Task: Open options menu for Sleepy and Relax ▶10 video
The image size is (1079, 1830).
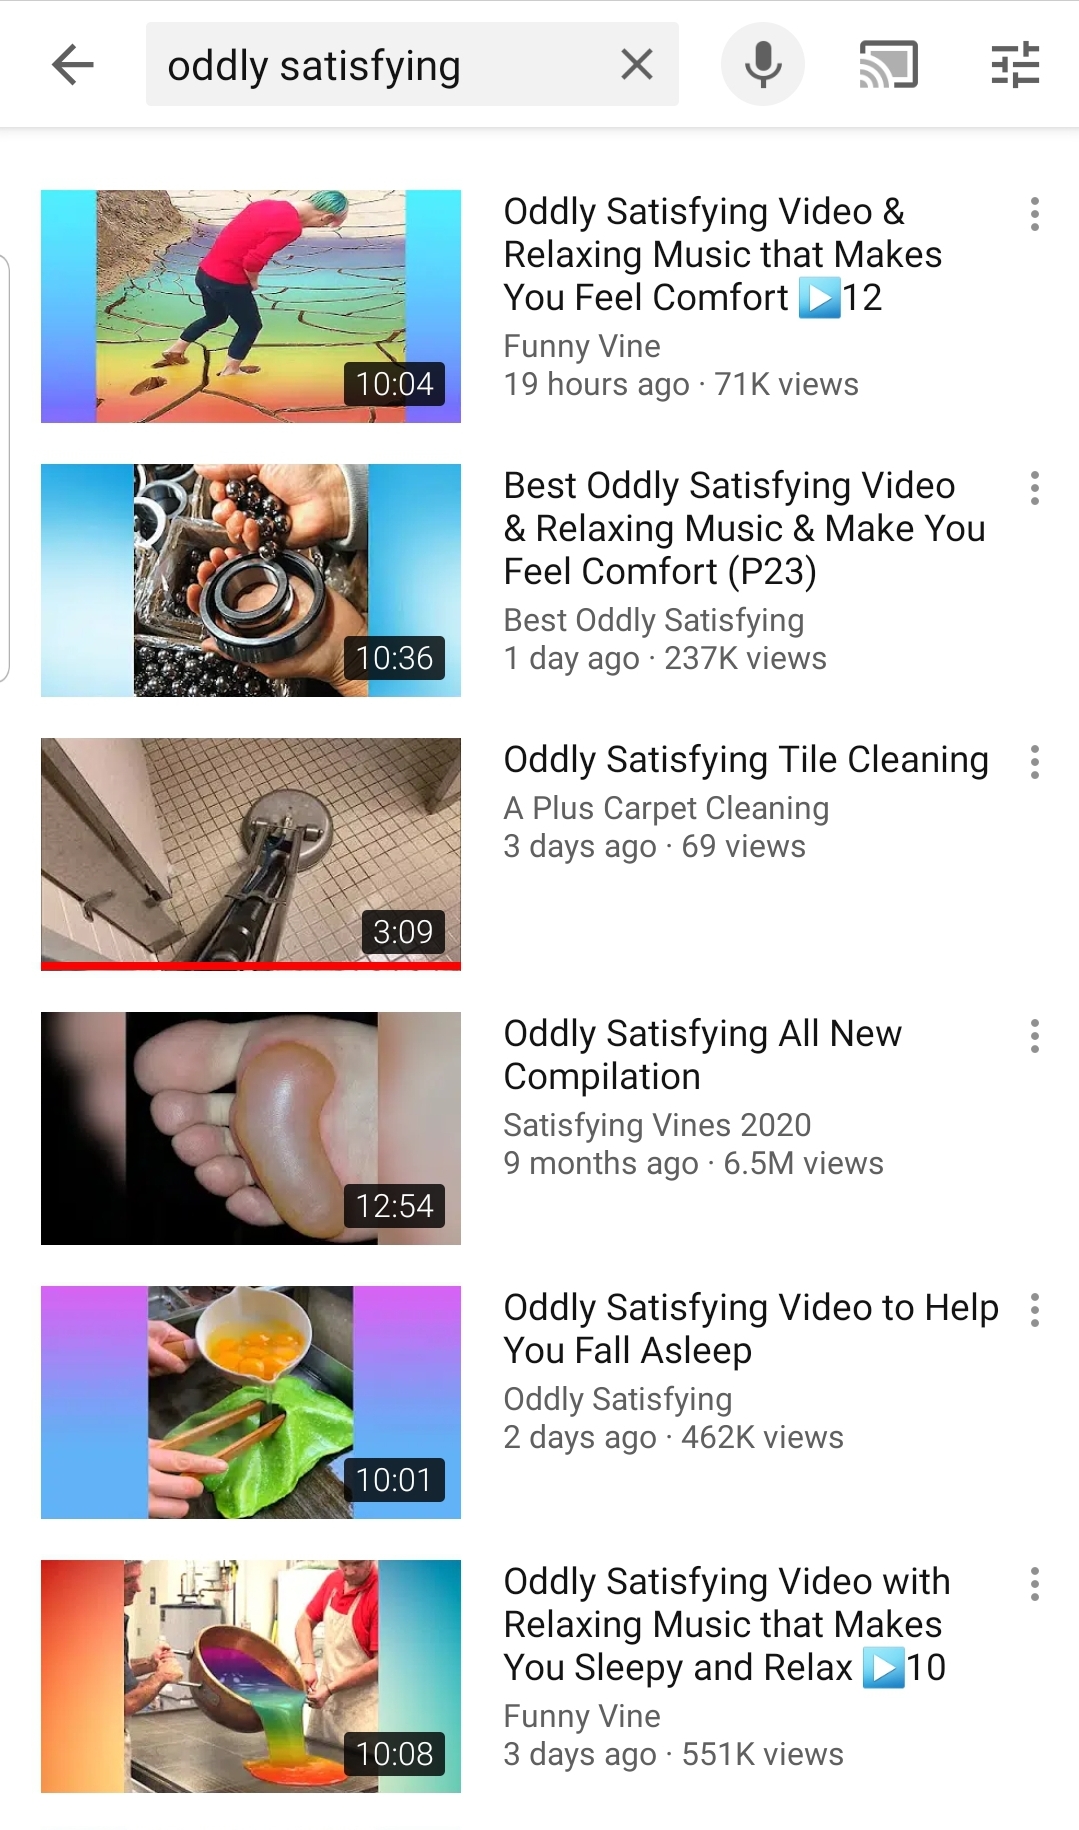Action: pos(1035,1584)
